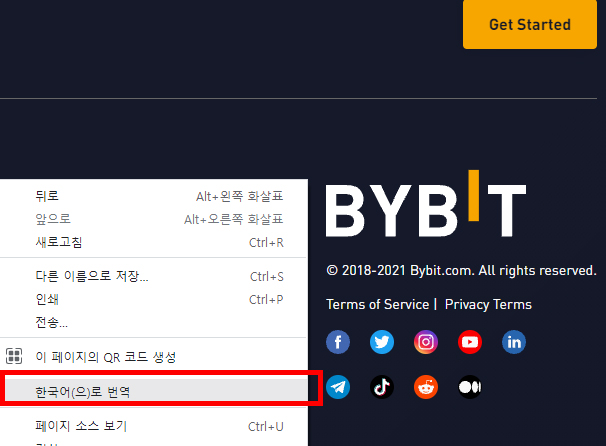Viewport: 606px width, 446px height.
Task: Select 전송... menu entry
Action: (153, 322)
